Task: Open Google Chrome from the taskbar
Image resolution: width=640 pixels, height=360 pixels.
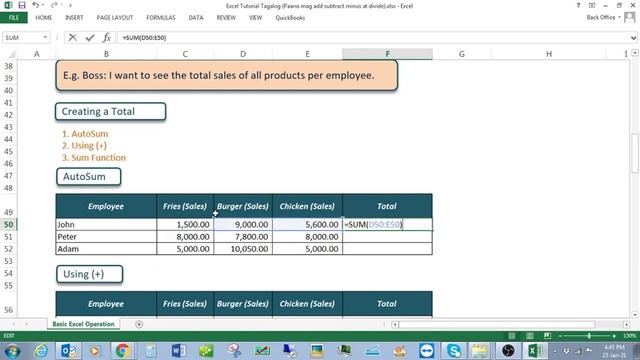Action: (x=122, y=351)
